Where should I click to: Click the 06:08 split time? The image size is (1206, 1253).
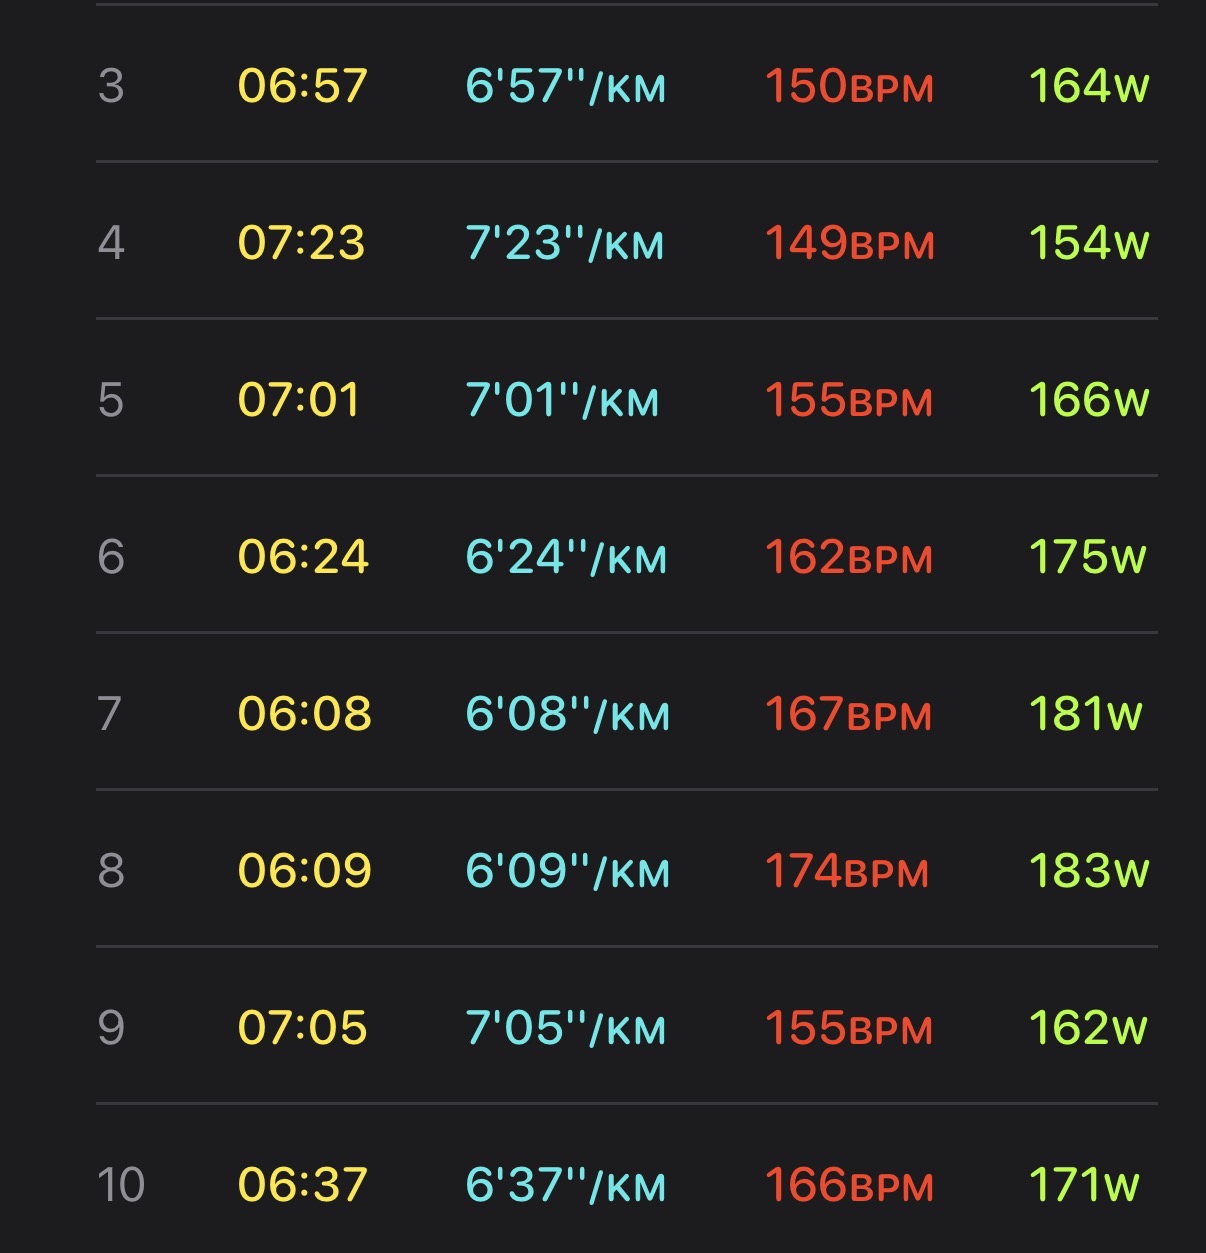point(304,714)
